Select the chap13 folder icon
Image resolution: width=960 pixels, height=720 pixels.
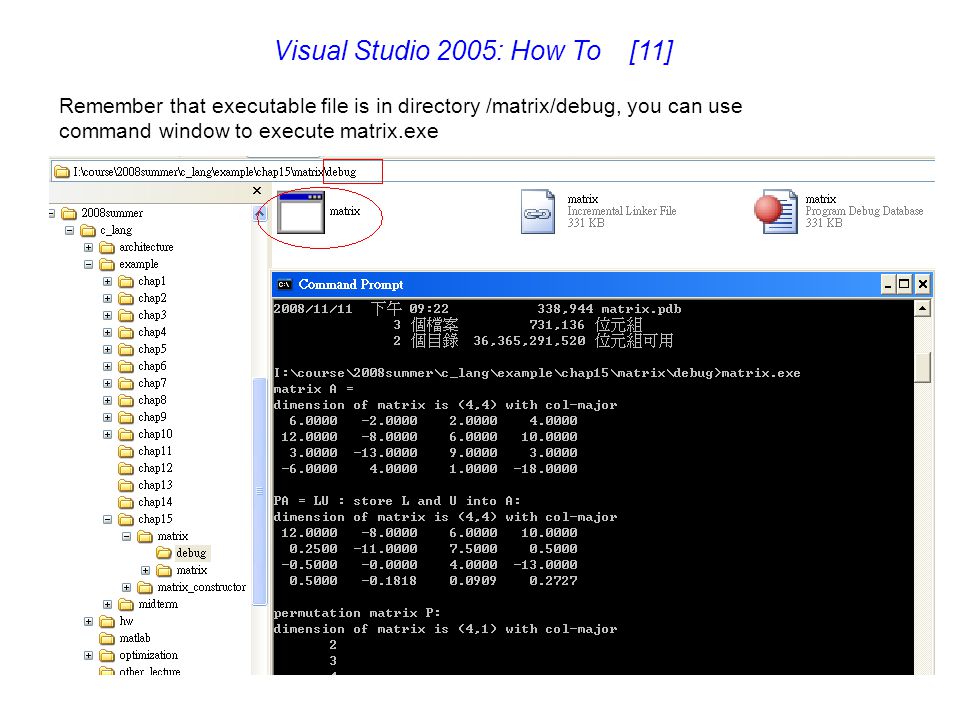tap(126, 486)
